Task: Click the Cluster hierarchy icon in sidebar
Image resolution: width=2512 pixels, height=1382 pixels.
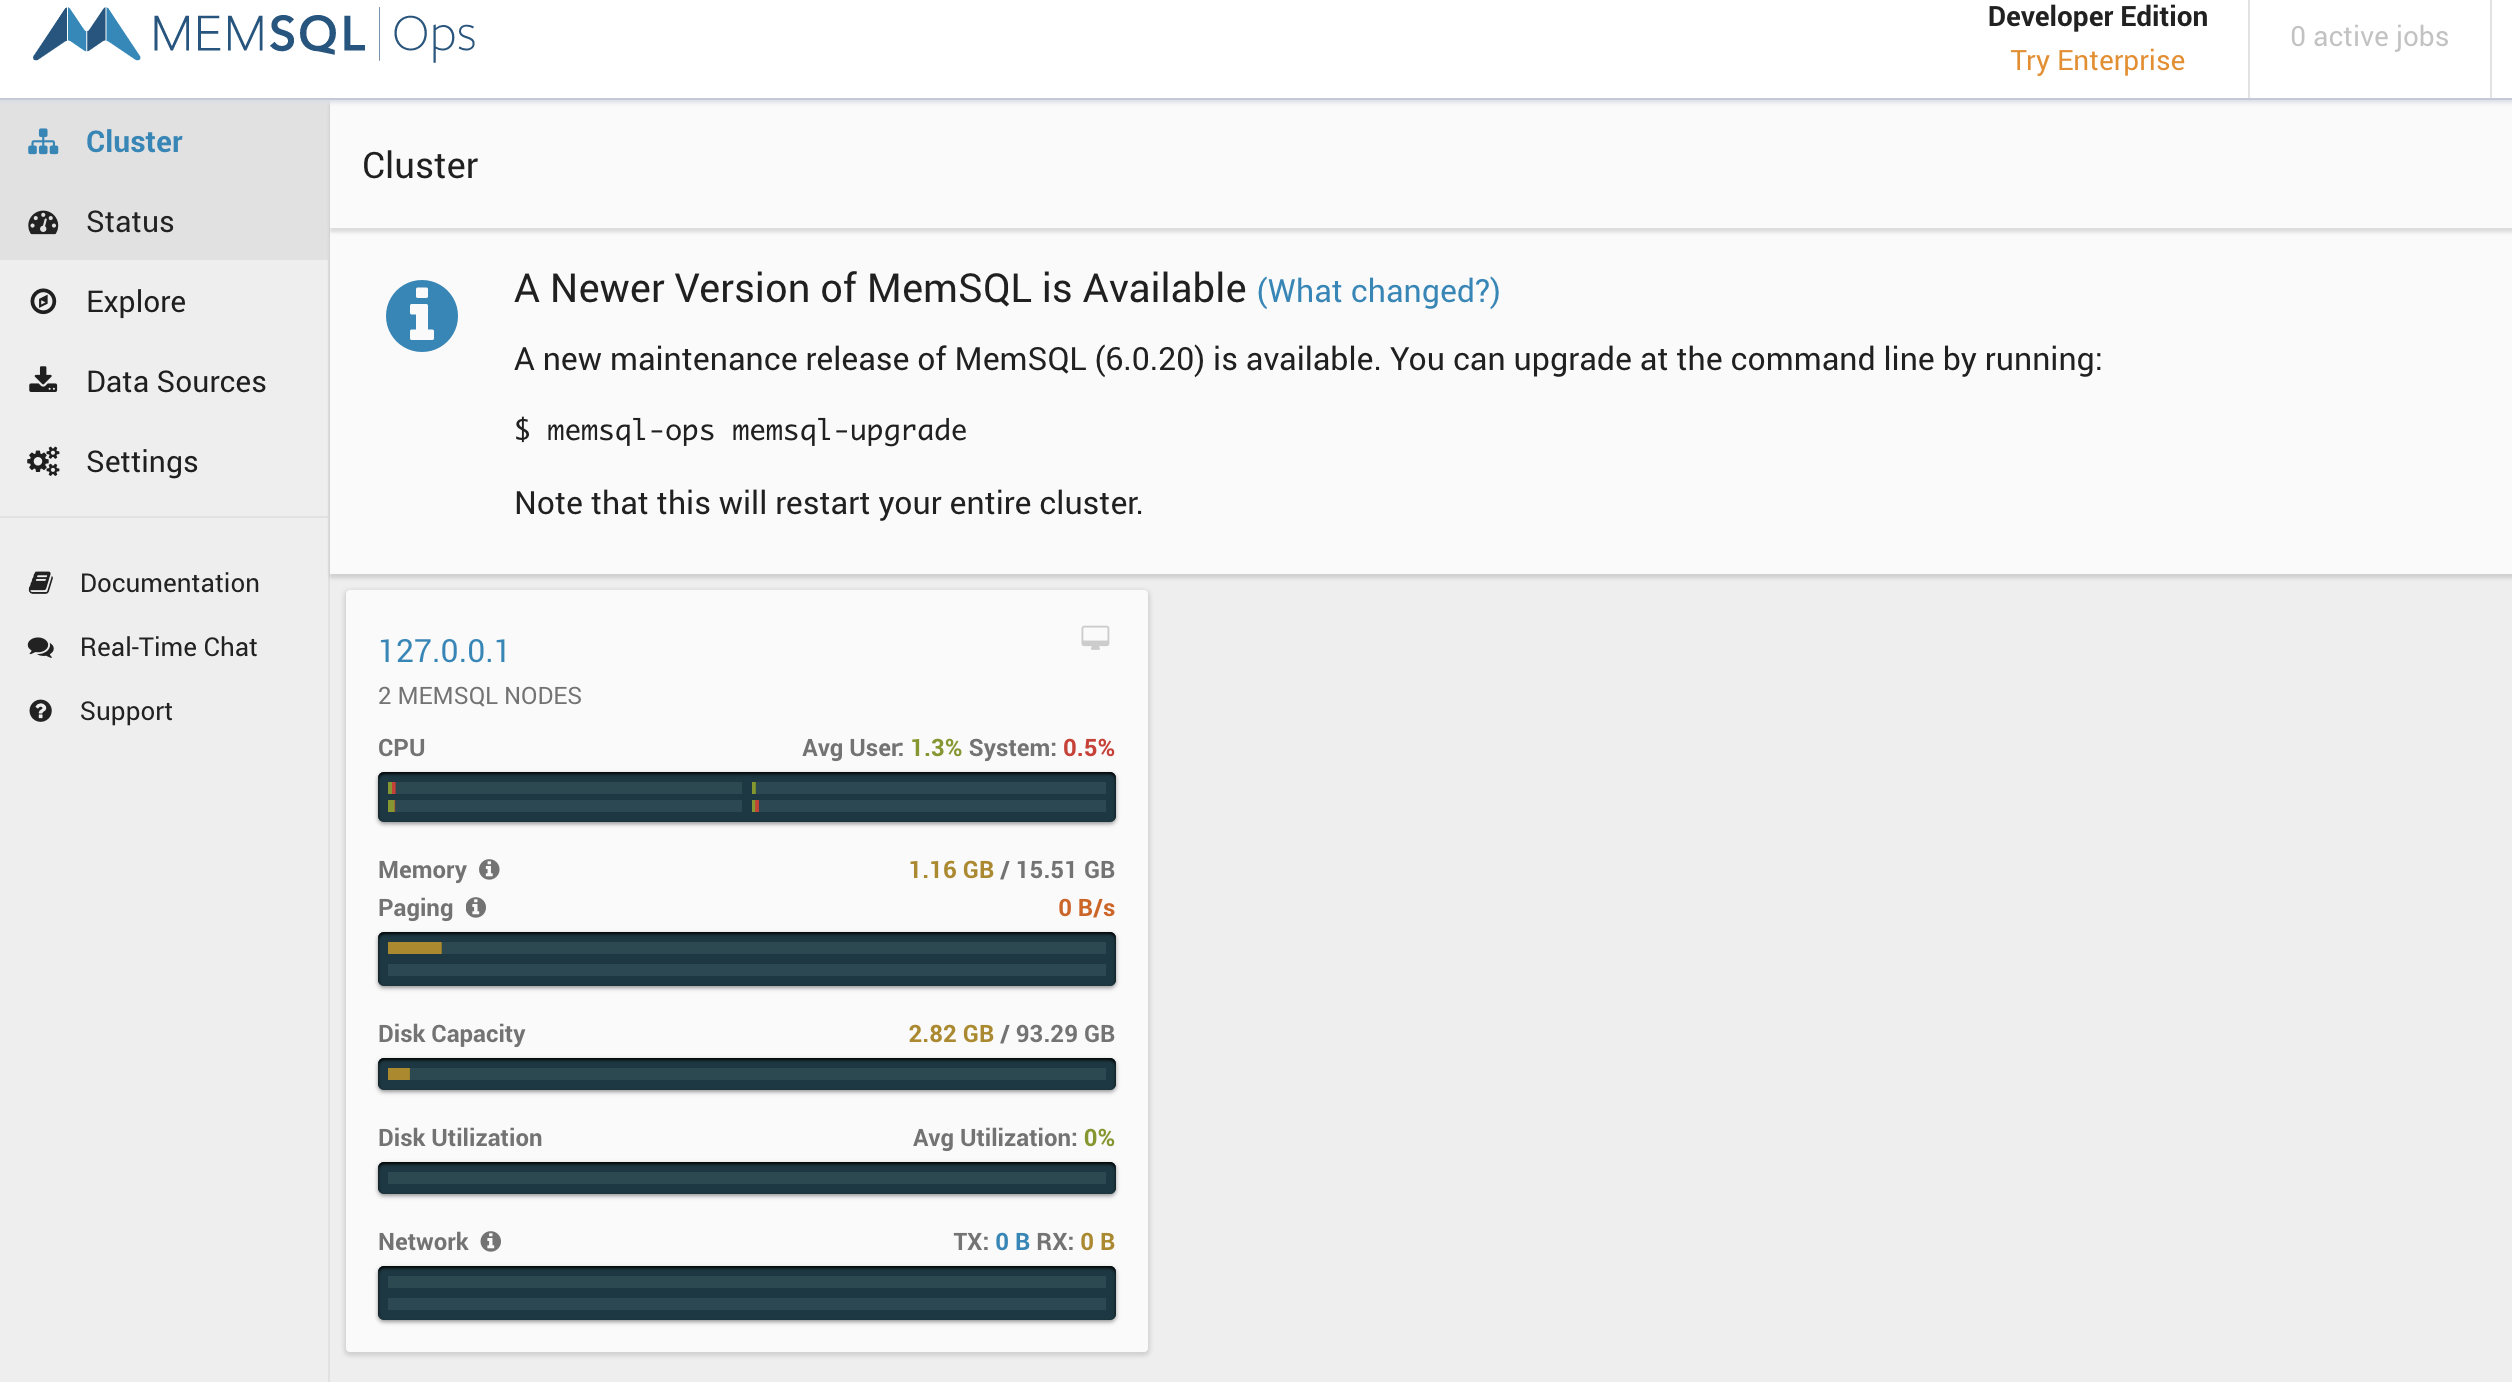Action: coord(43,142)
